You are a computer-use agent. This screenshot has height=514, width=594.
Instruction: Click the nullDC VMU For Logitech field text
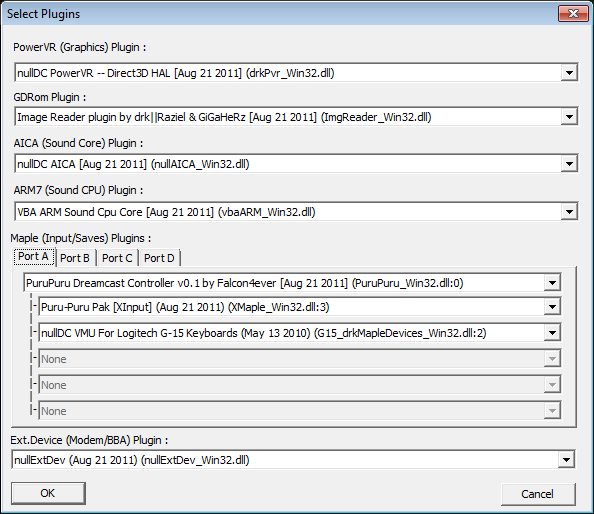click(x=264, y=333)
